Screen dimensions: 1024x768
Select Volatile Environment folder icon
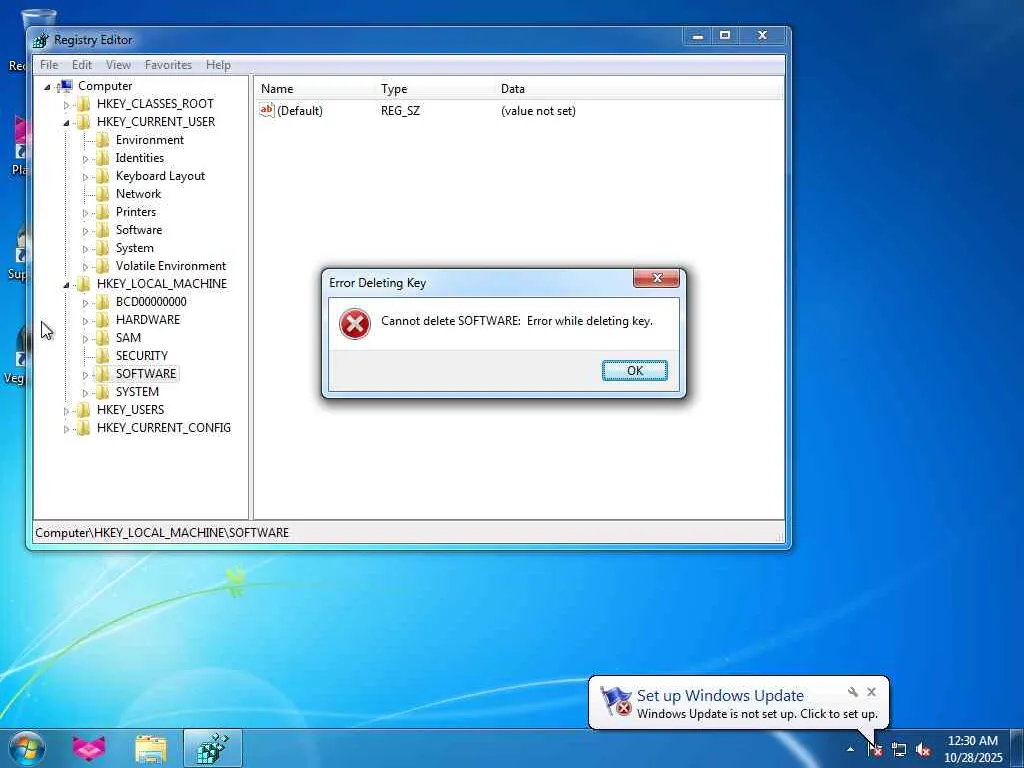[x=102, y=266]
